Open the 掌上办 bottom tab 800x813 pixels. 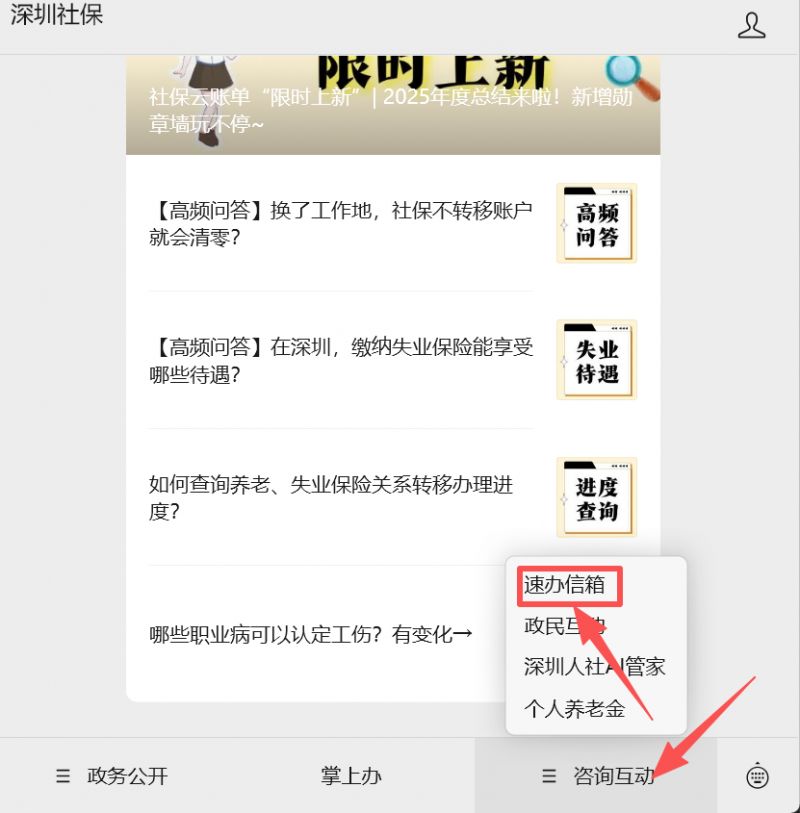click(x=351, y=776)
